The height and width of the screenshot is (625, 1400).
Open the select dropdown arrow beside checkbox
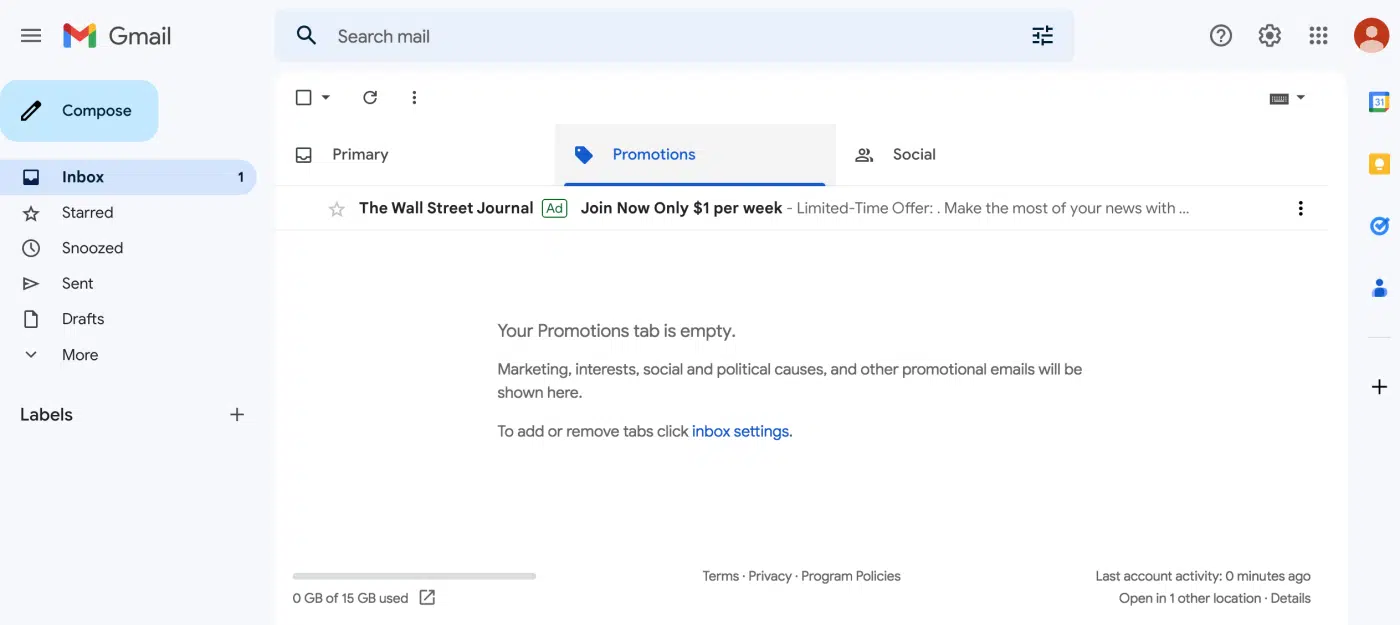coord(326,97)
